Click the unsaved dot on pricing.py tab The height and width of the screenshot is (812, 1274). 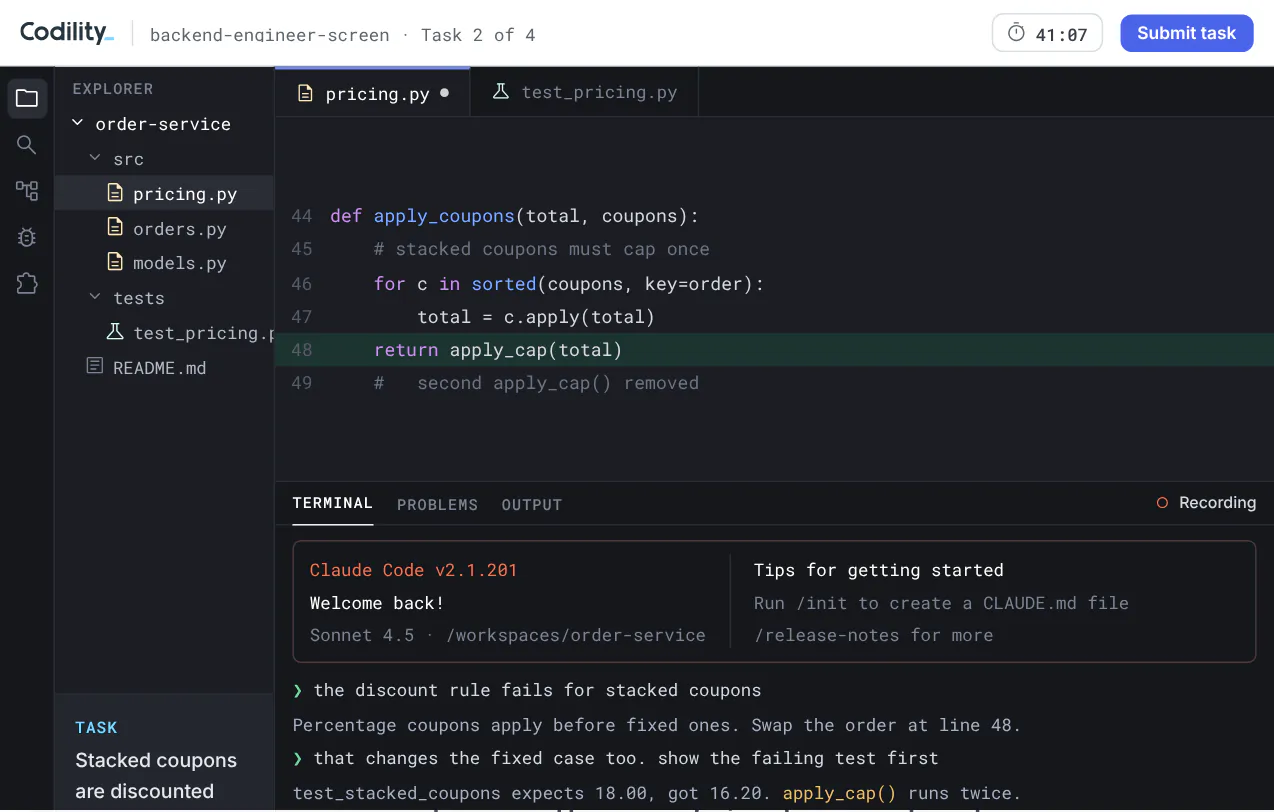coord(444,93)
